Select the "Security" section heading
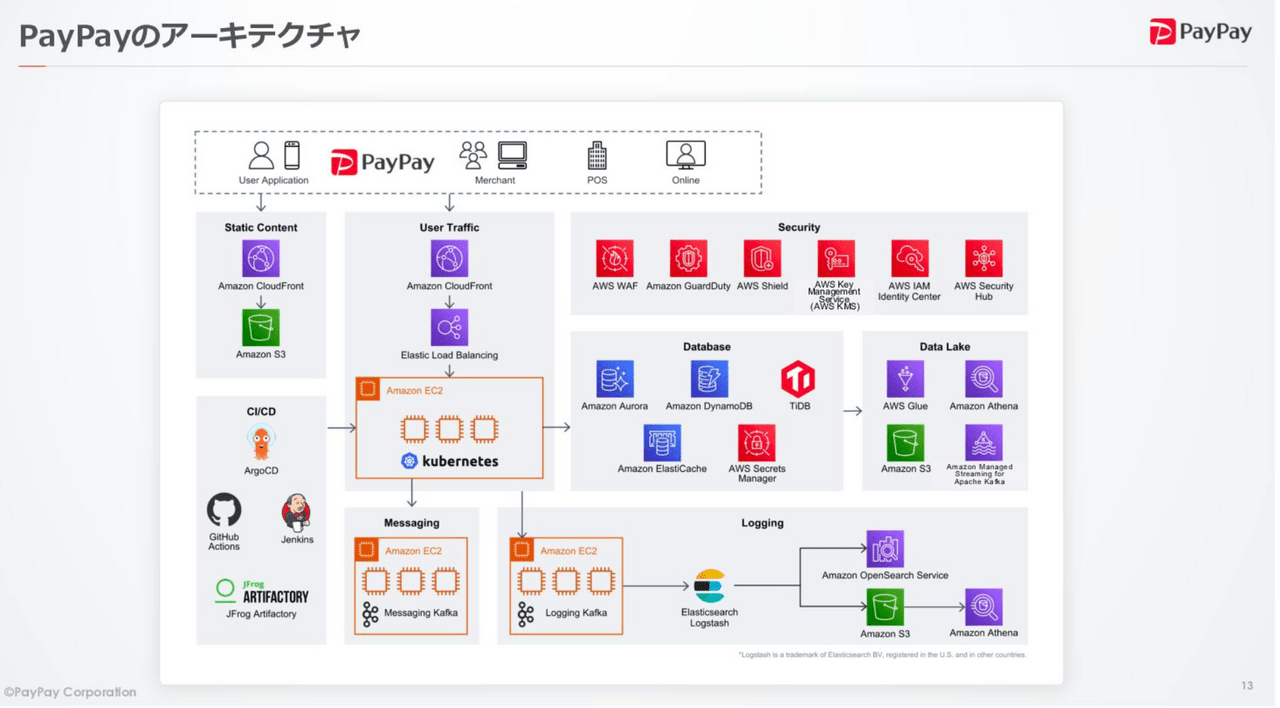The height and width of the screenshot is (708, 1280). pos(799,228)
